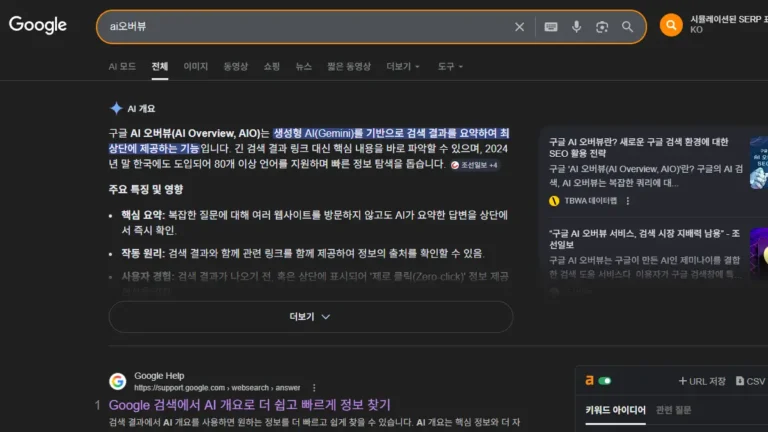768x432 pixels.
Task: Click the 'Google Help' site name
Action: coord(159,376)
